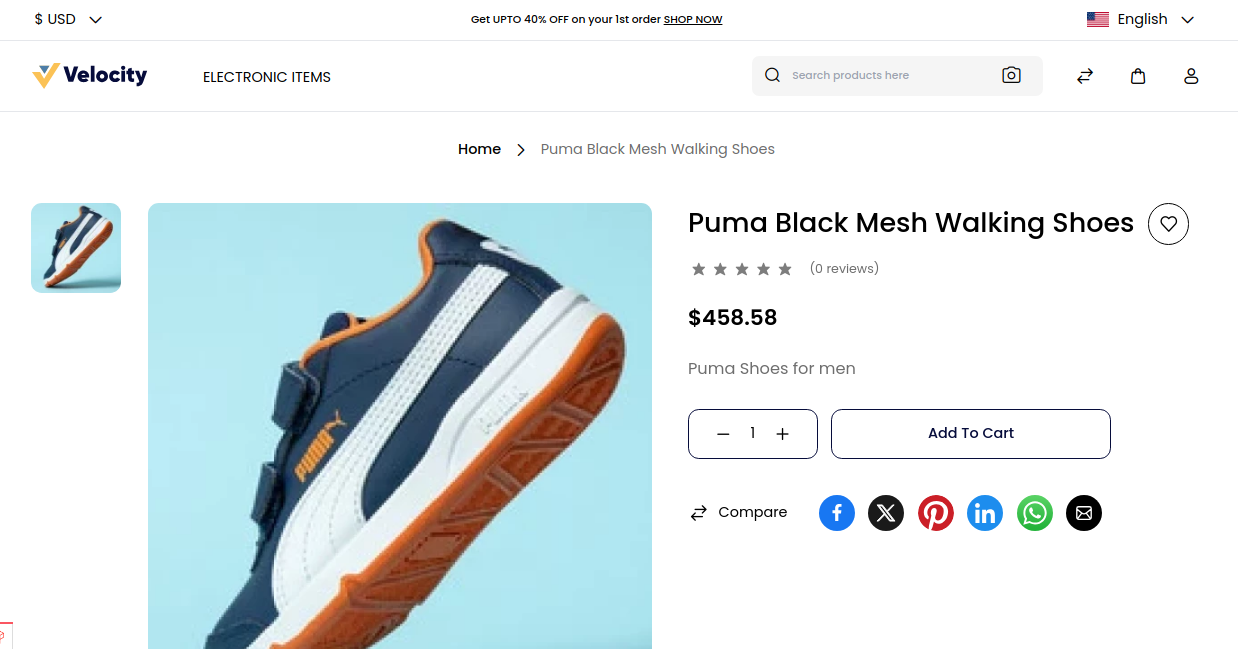This screenshot has height=649, width=1238.
Task: Decrease quantity with the minus button
Action: pos(723,434)
